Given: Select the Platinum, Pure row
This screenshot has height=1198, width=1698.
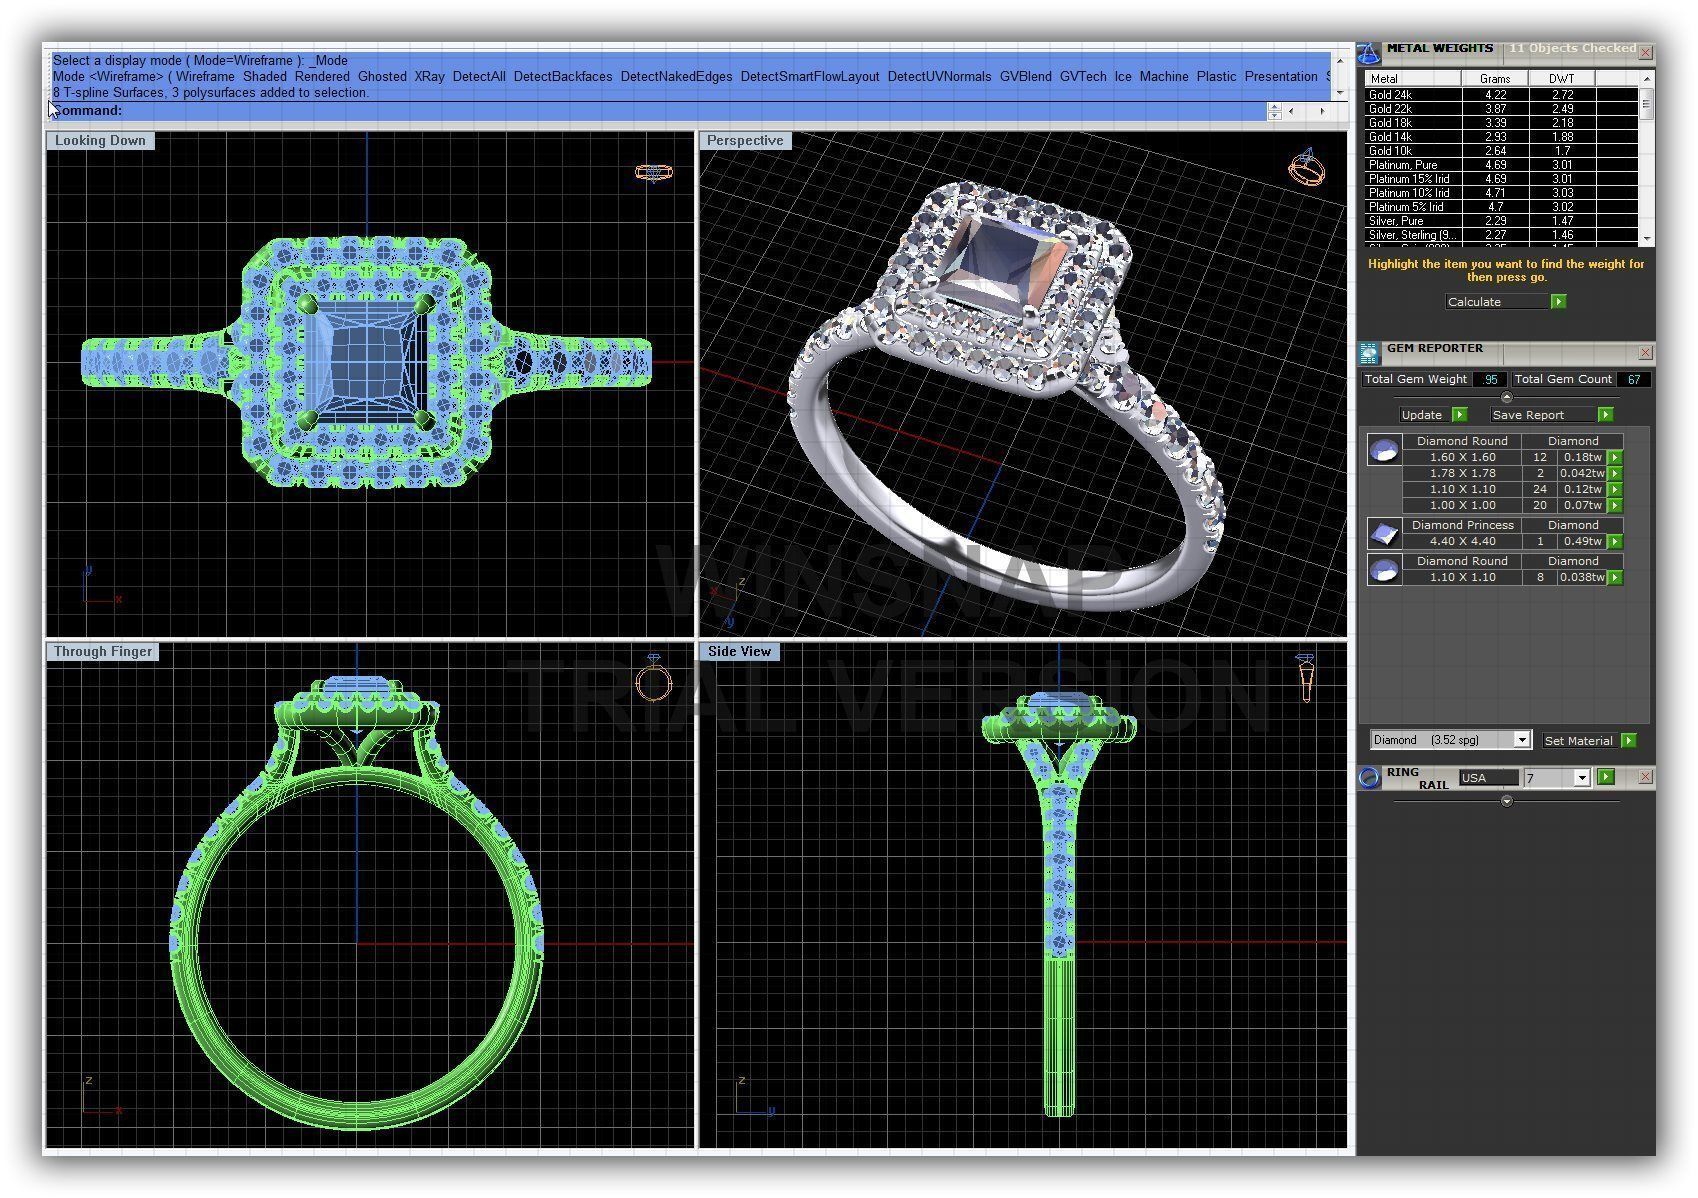Looking at the screenshot, I should (1502, 165).
